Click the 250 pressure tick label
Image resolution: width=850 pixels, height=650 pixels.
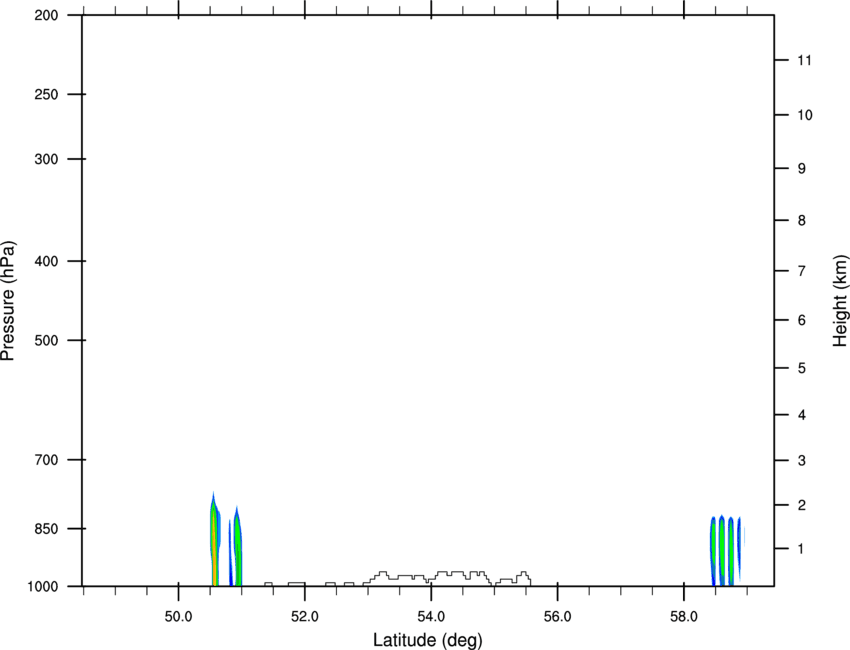pos(46,94)
